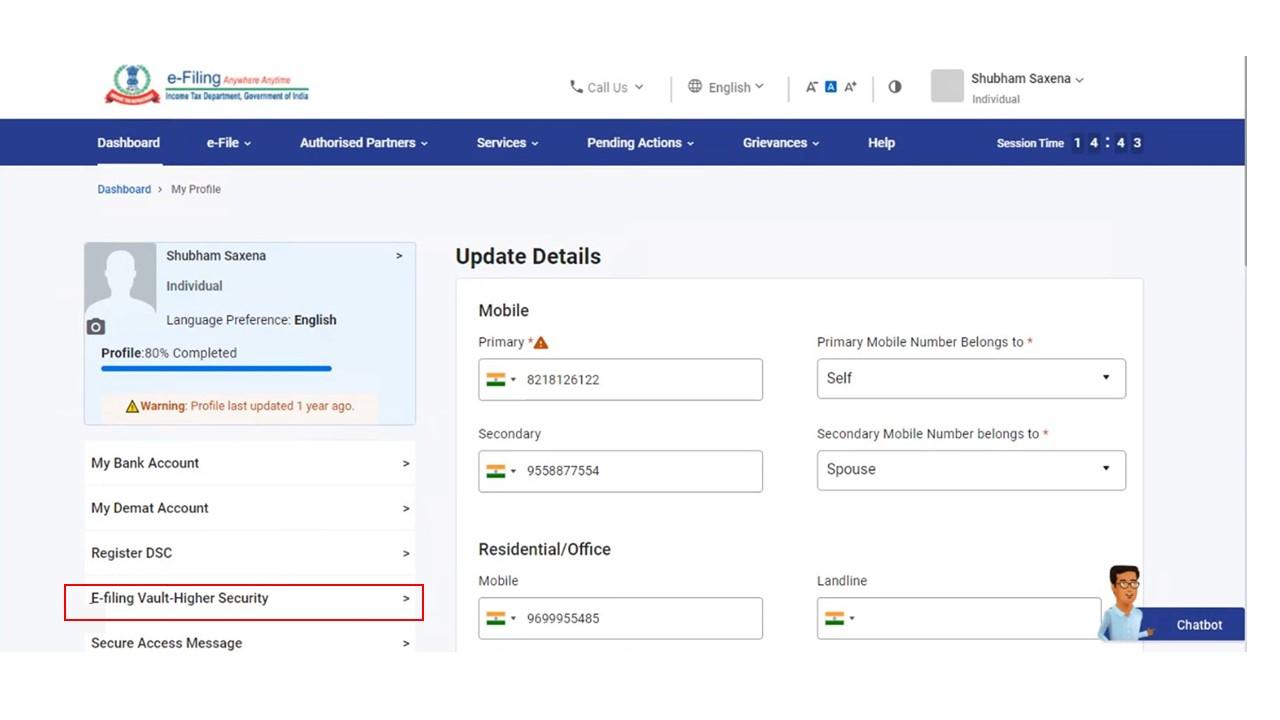Click the profile completion progress bar

click(216, 369)
